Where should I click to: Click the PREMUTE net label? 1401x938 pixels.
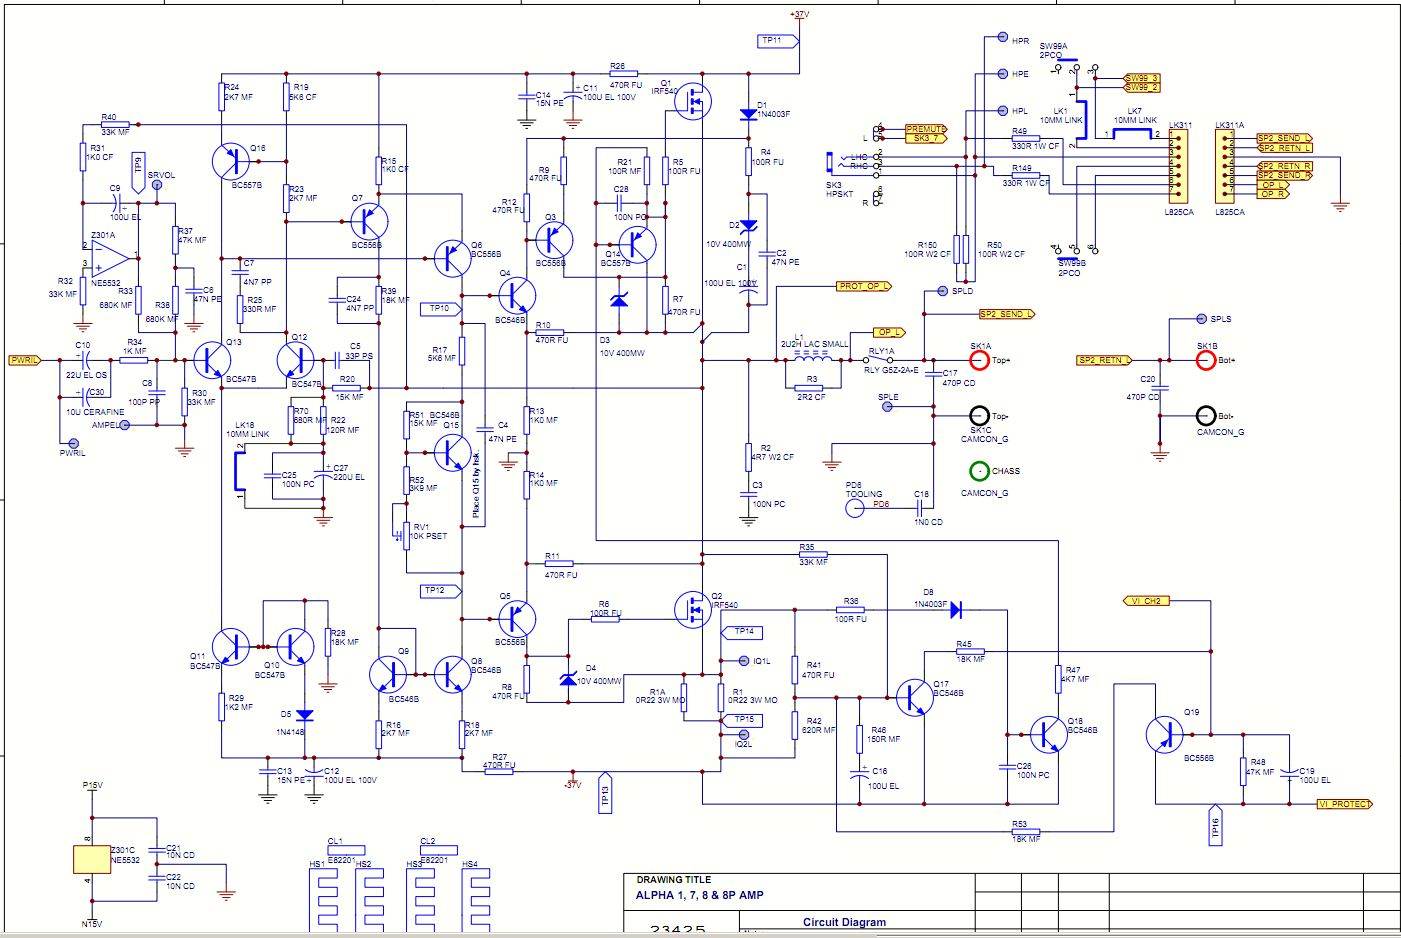coord(925,129)
